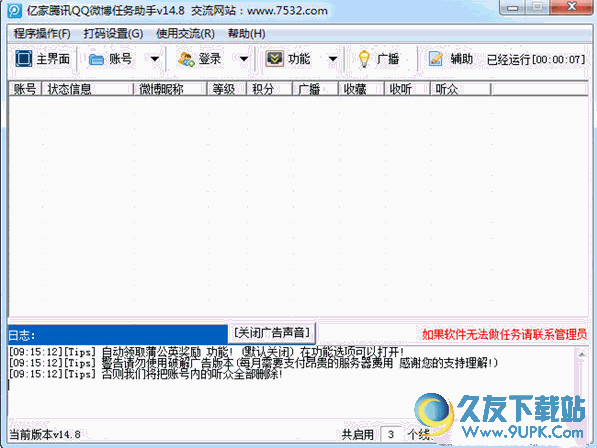597x448 pixels.
Task: Sort by the 积分 column header
Action: point(270,89)
